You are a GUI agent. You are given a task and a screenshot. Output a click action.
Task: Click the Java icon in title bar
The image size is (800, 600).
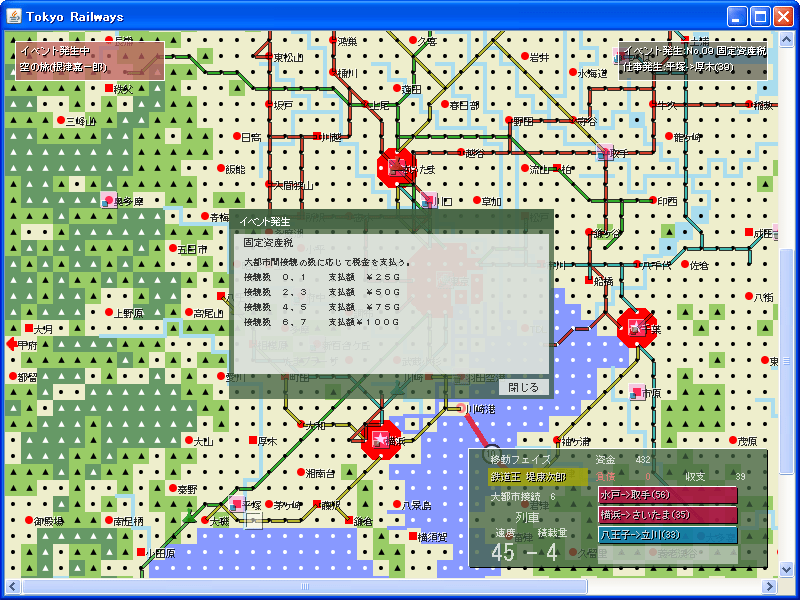14,16
